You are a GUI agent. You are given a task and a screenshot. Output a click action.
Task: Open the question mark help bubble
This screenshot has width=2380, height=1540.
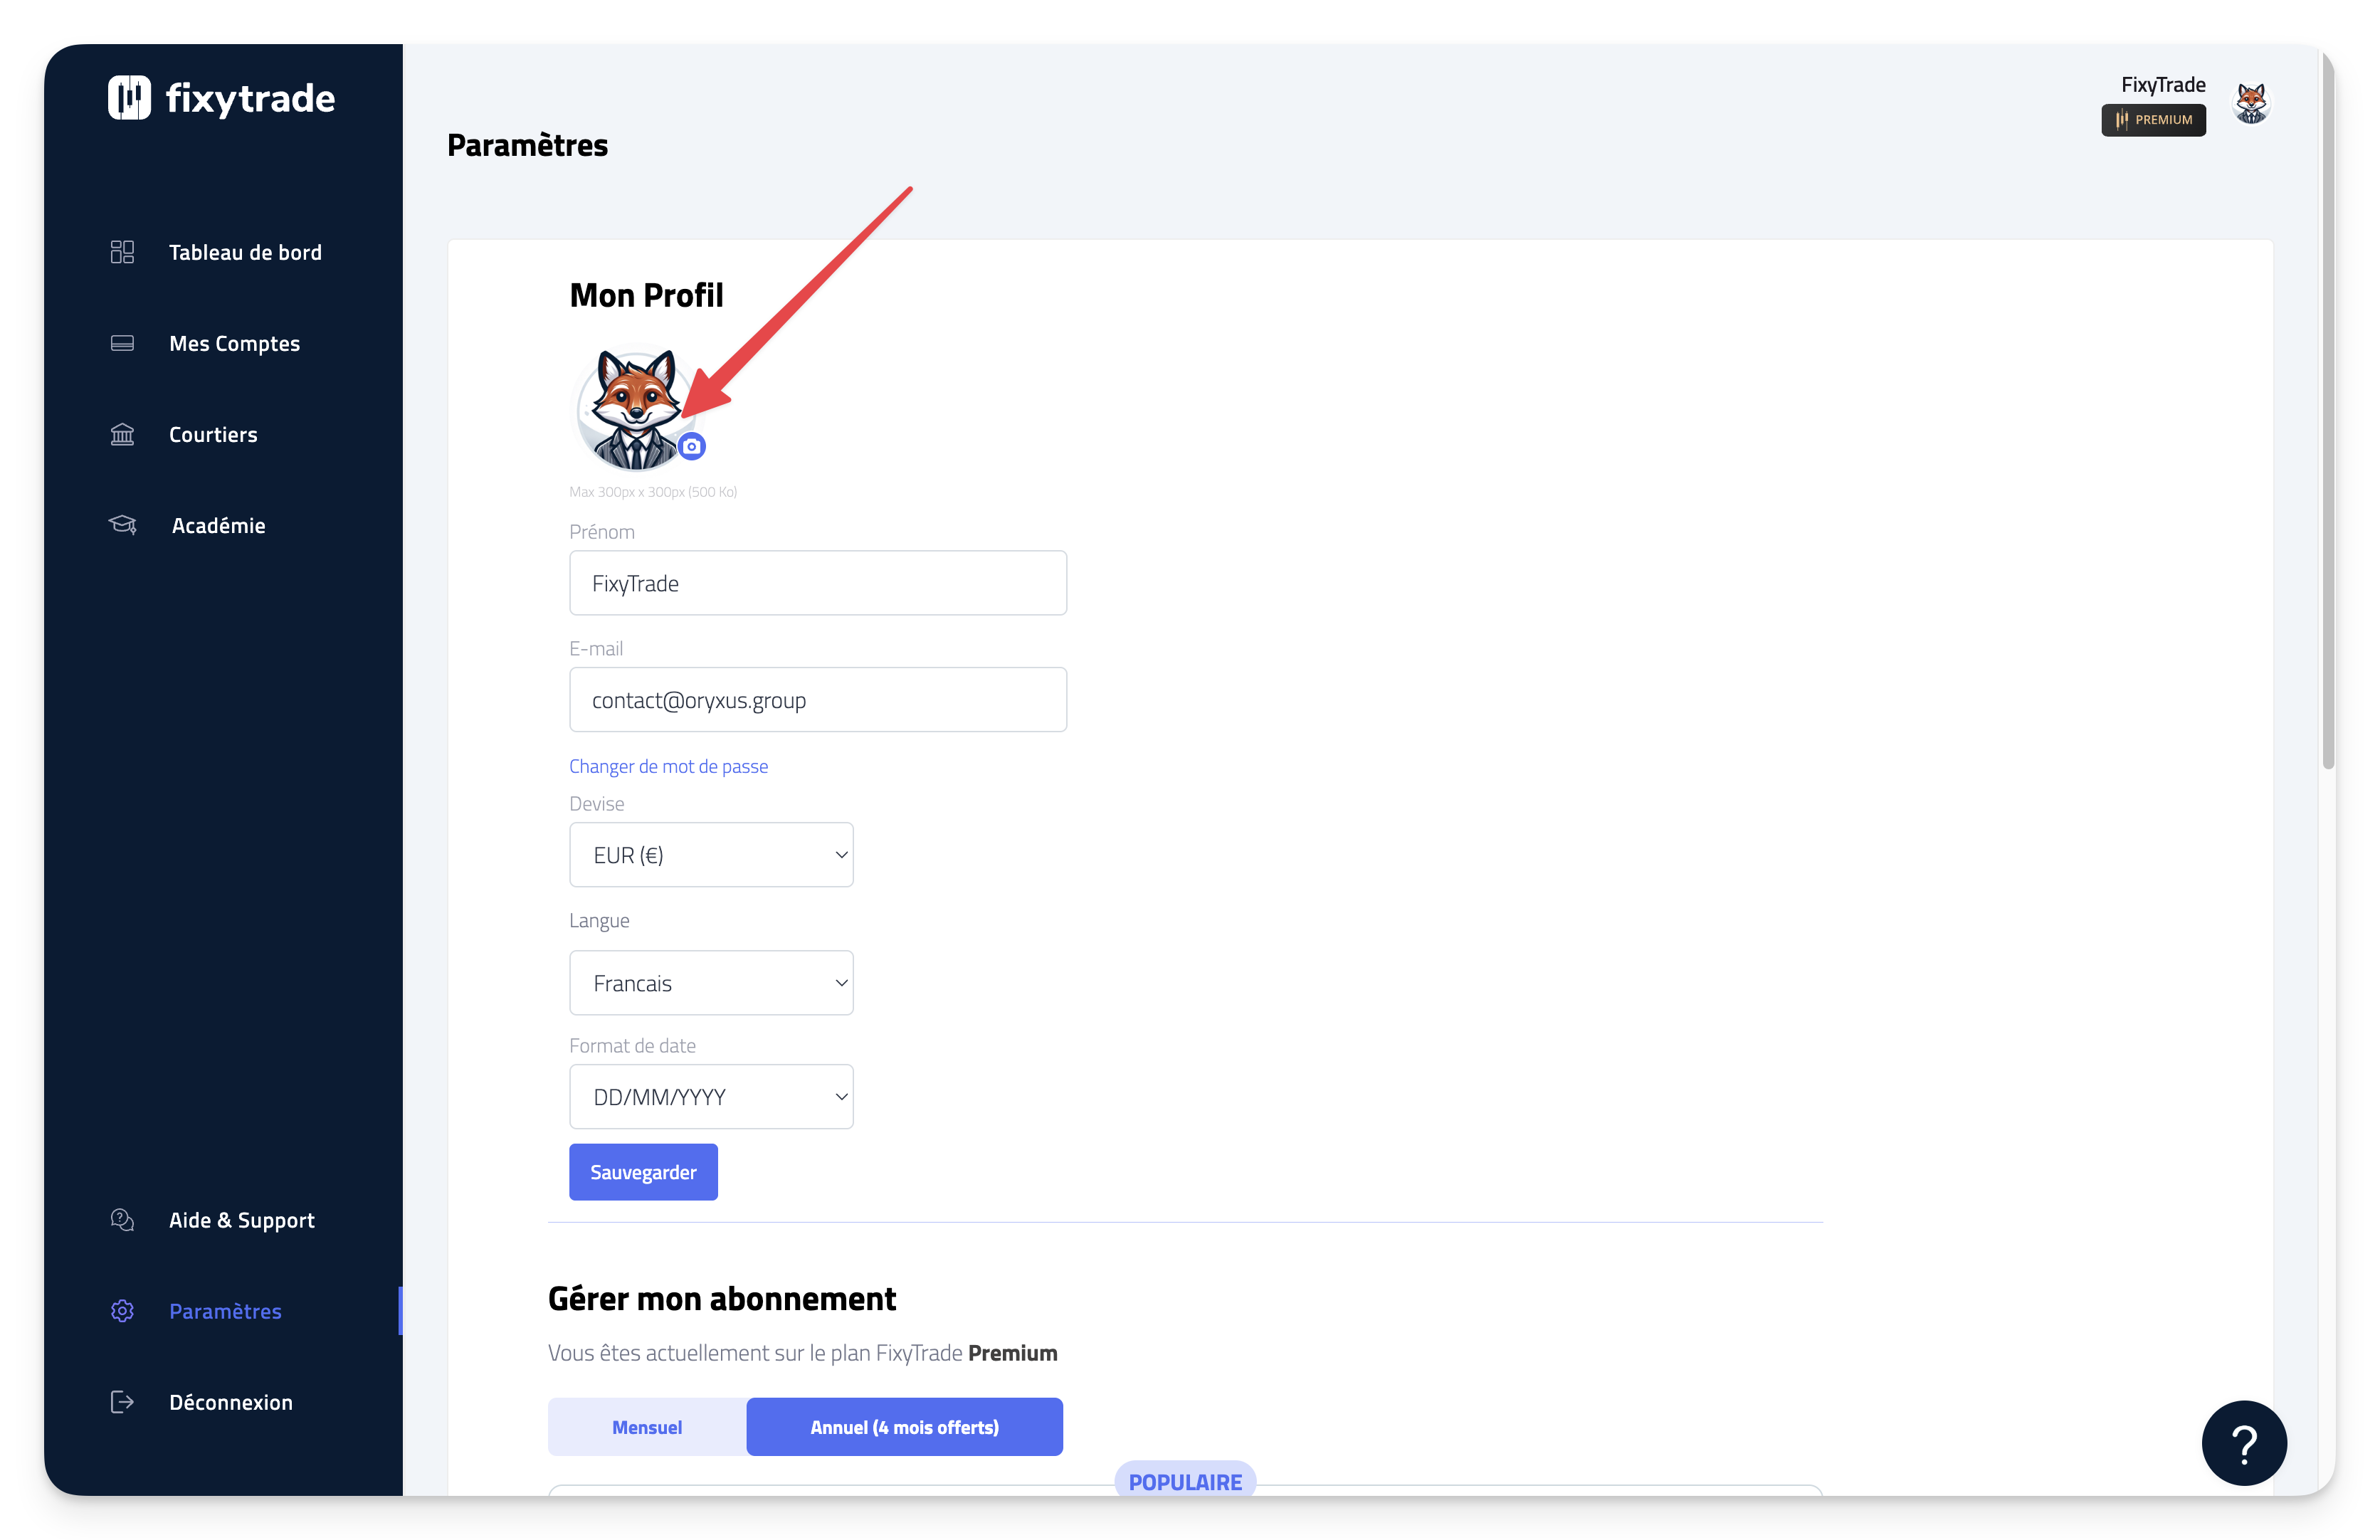coord(2243,1443)
